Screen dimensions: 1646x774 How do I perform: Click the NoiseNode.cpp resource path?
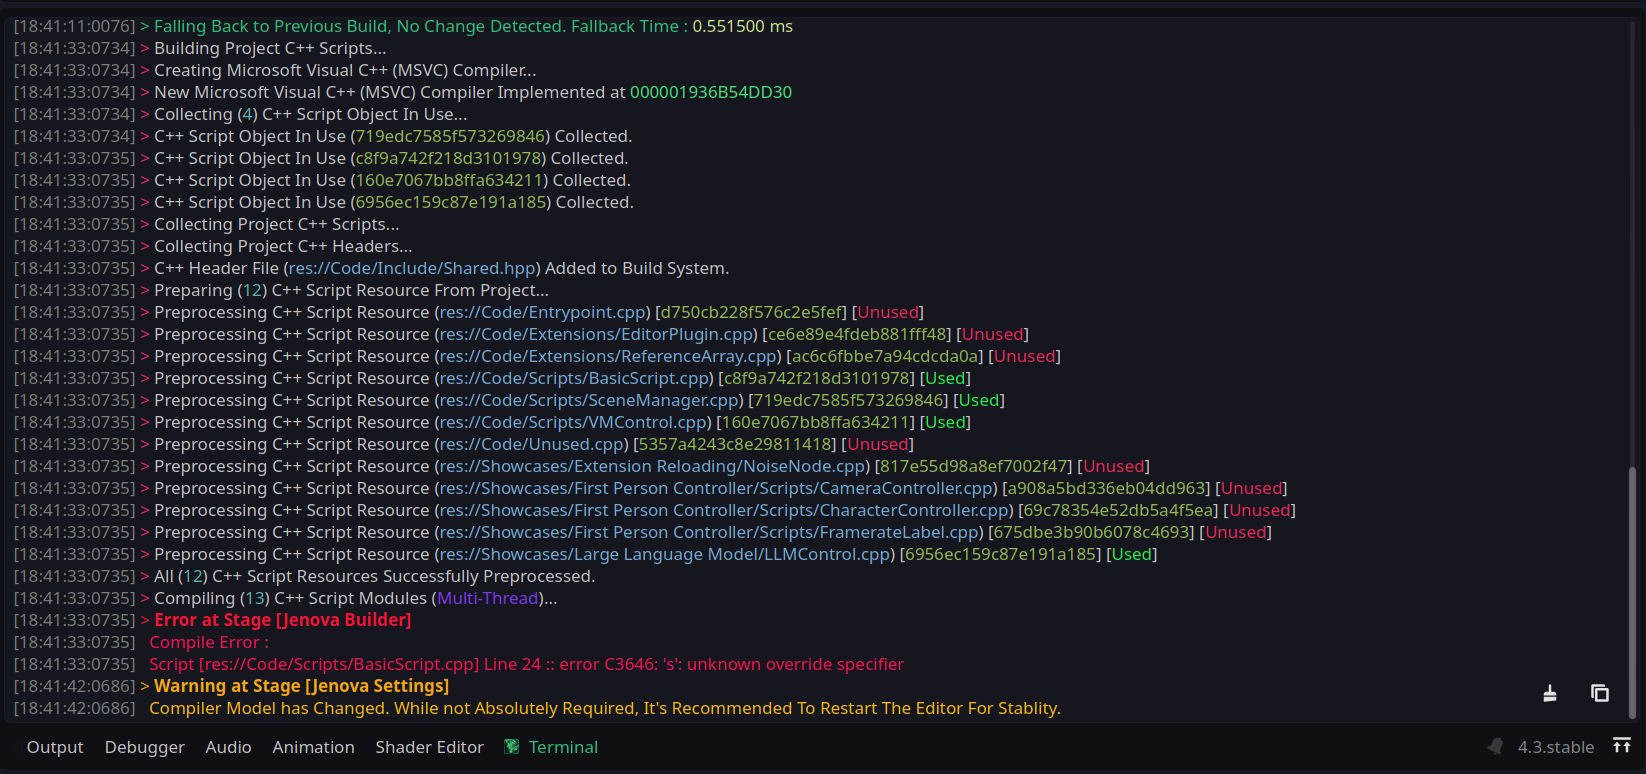click(652, 466)
